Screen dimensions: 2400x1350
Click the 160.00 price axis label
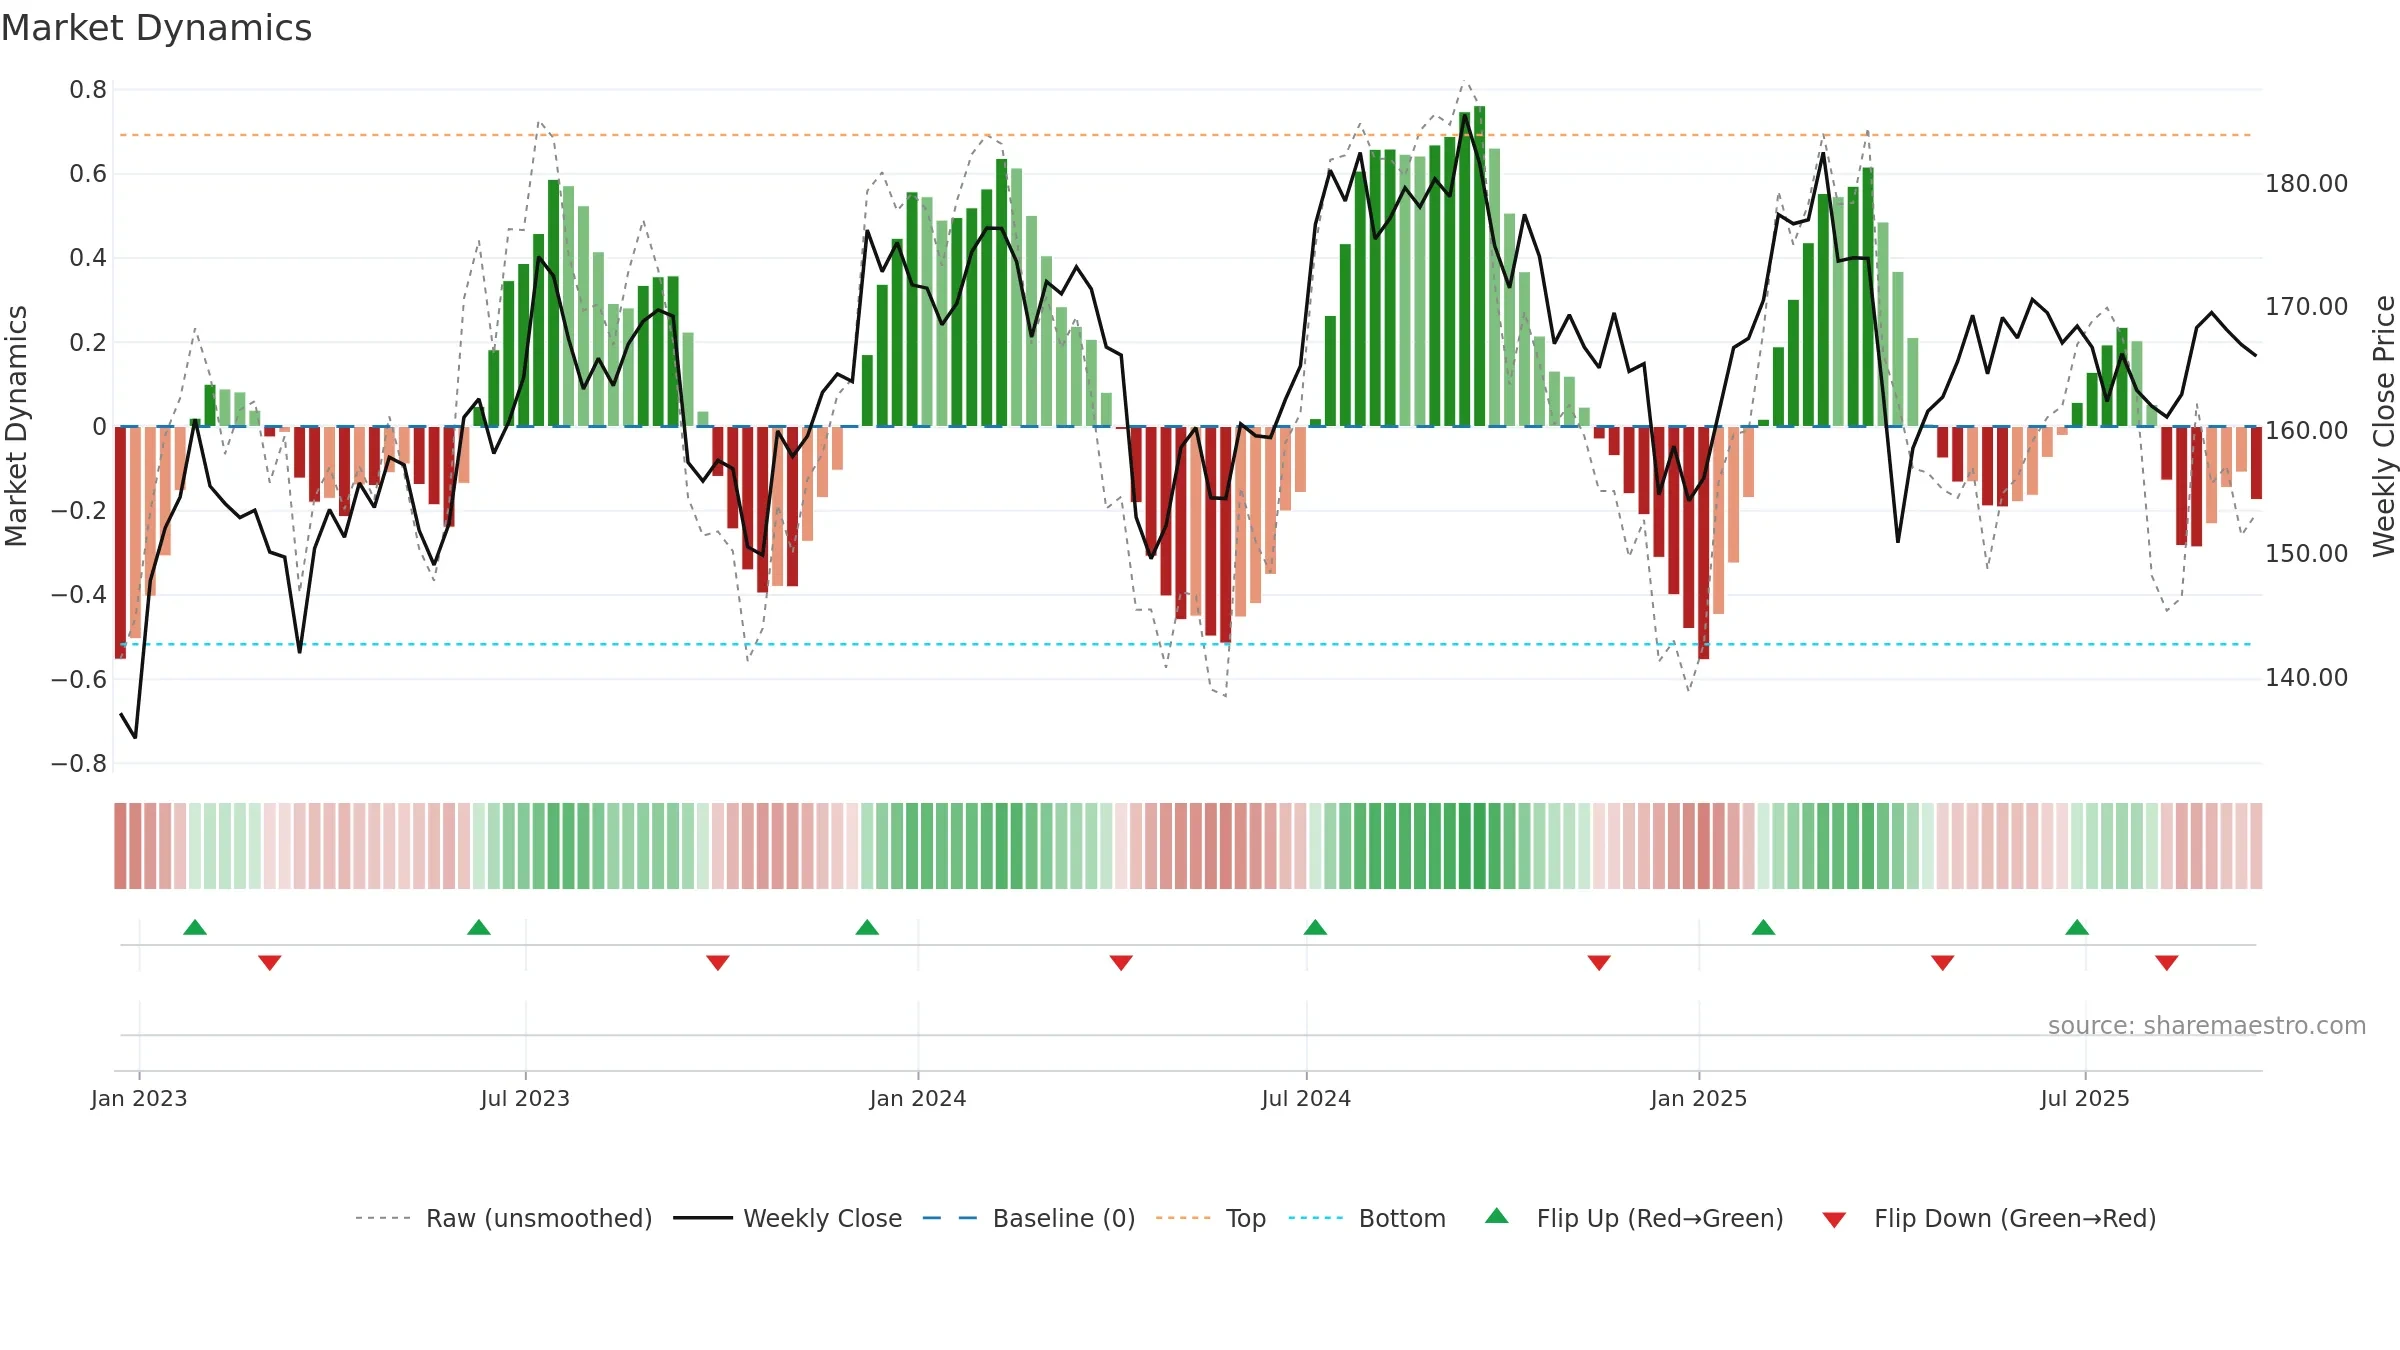(x=2307, y=431)
